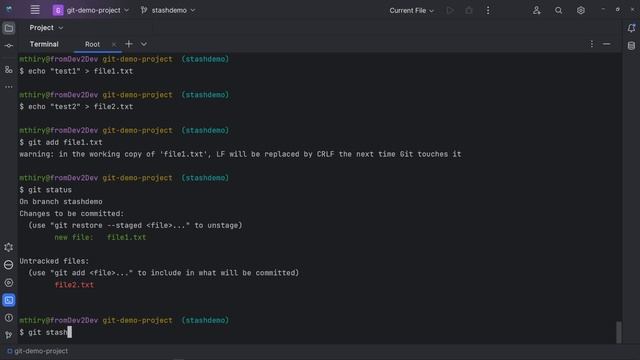Open Database tool window icon
Image resolution: width=640 pixels, height=360 pixels.
[x=631, y=46]
